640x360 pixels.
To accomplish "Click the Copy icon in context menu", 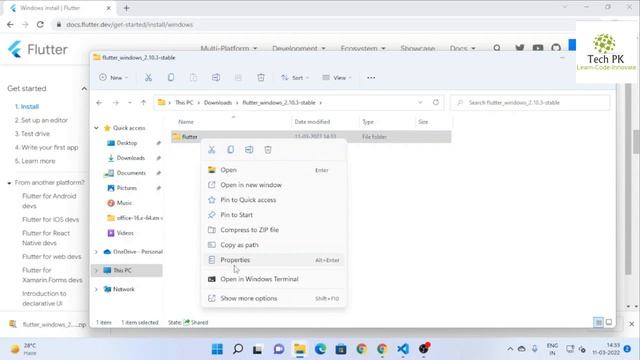I will pos(231,150).
